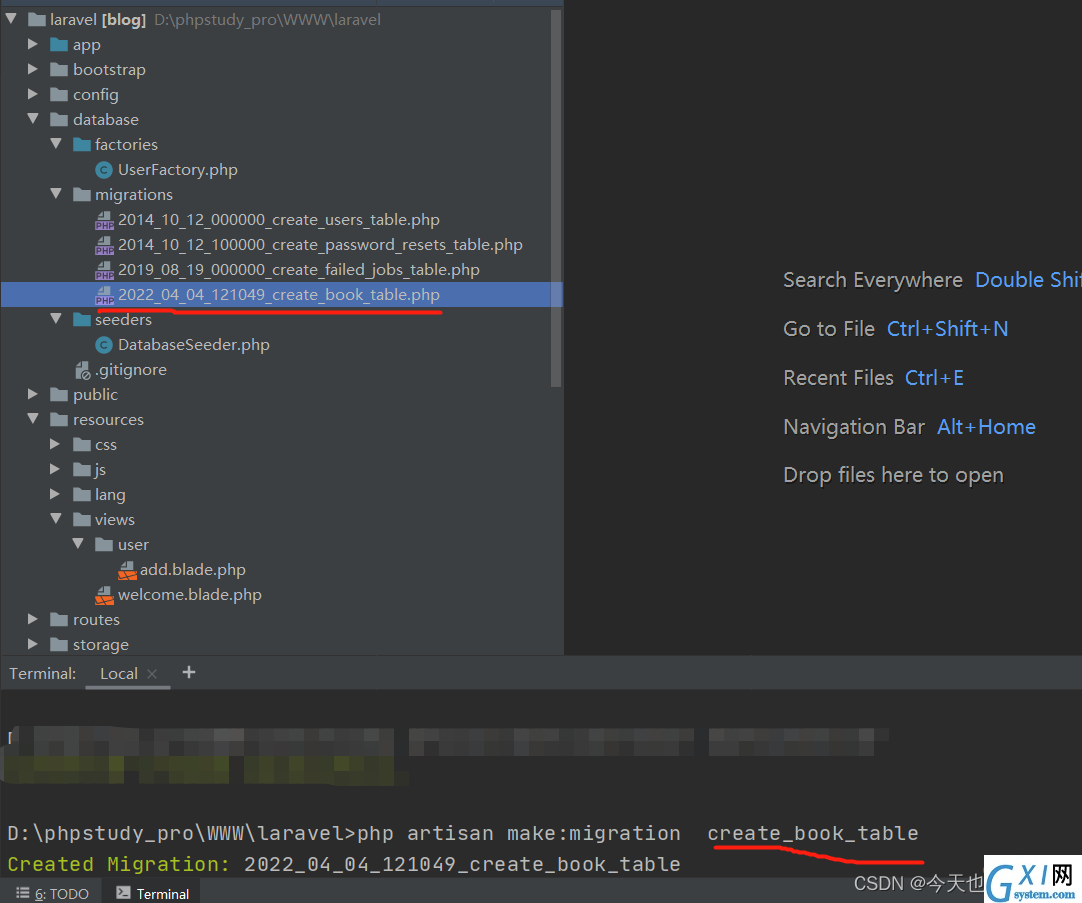Open the 6: TODO tool window

52,893
